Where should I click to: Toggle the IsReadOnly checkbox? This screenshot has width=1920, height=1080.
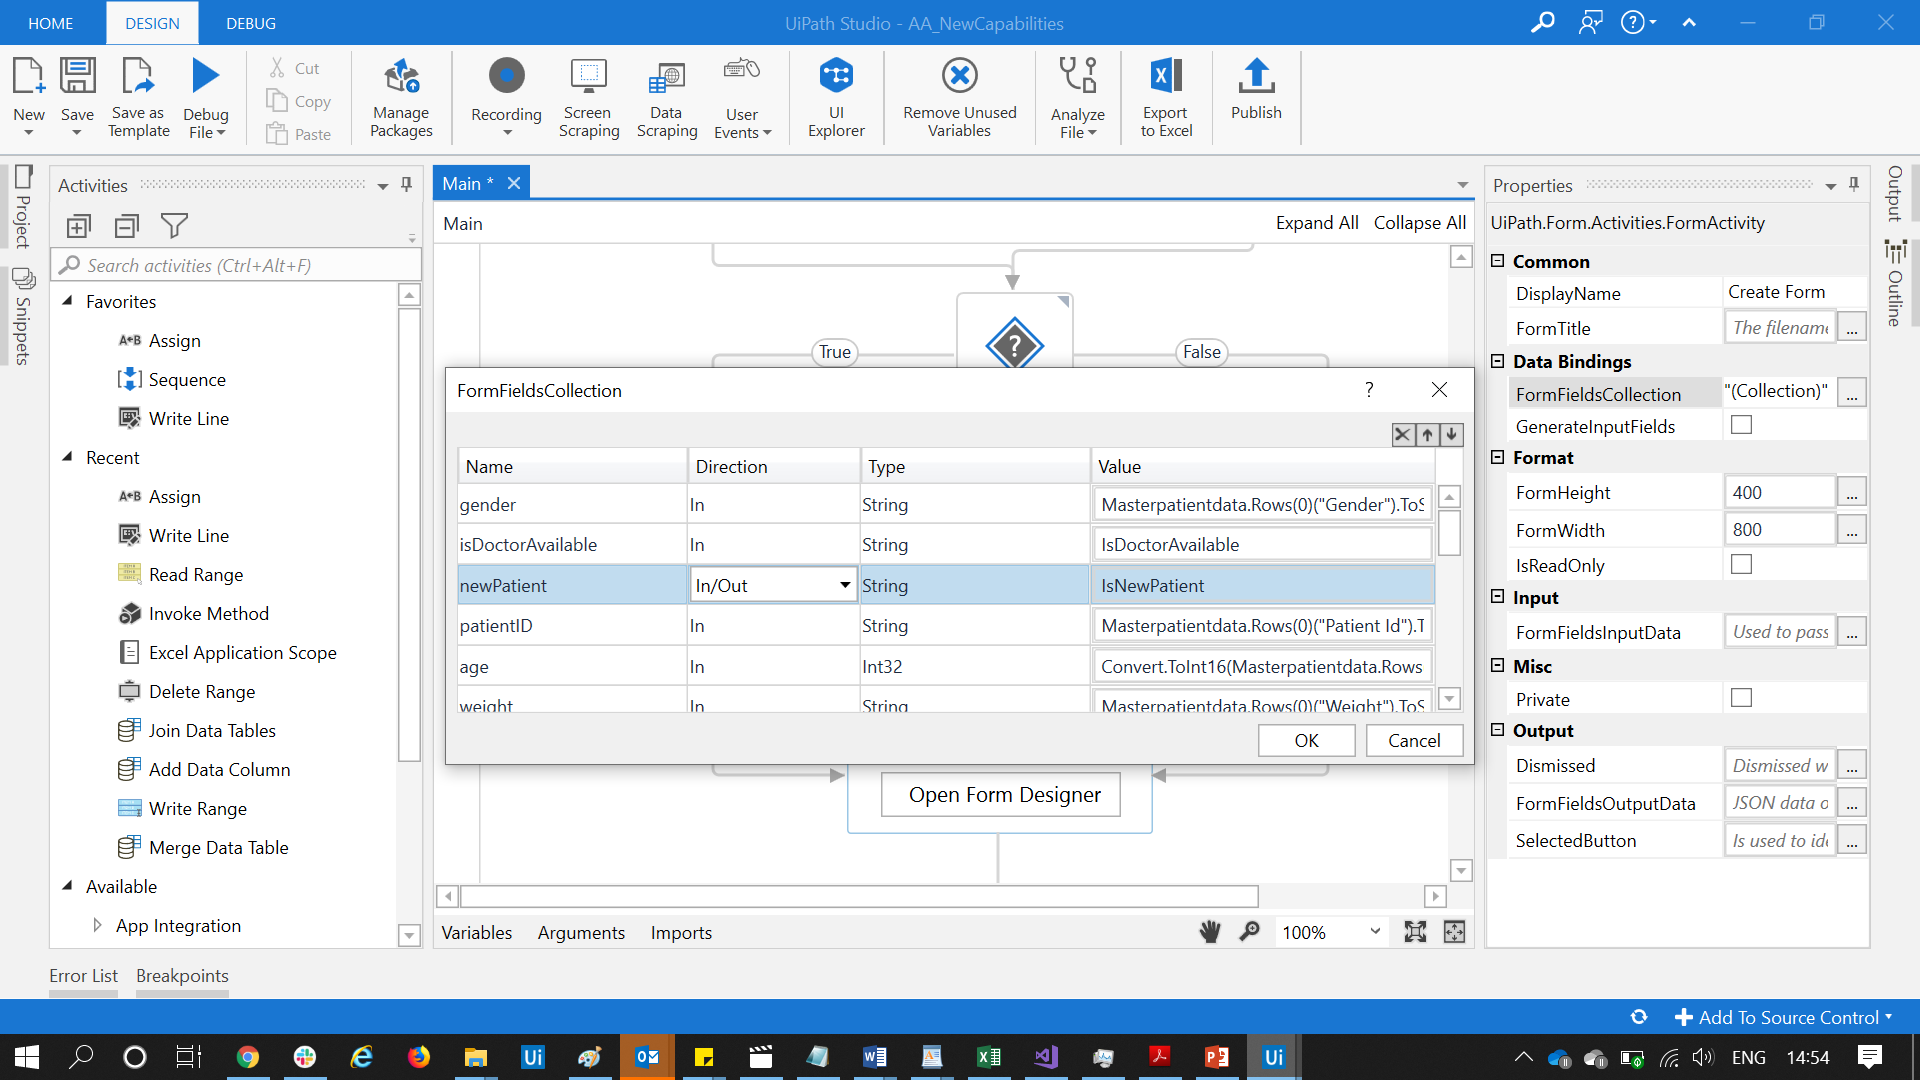(x=1741, y=564)
